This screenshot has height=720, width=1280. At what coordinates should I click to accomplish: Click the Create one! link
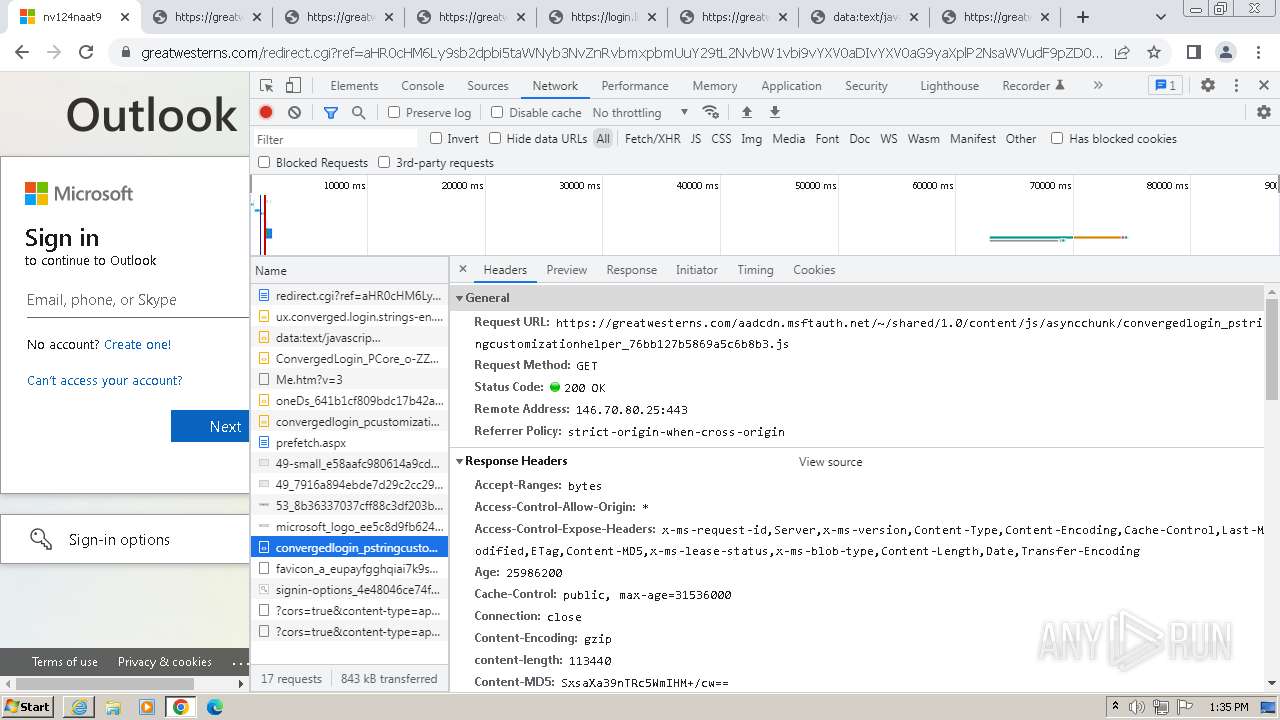137,344
